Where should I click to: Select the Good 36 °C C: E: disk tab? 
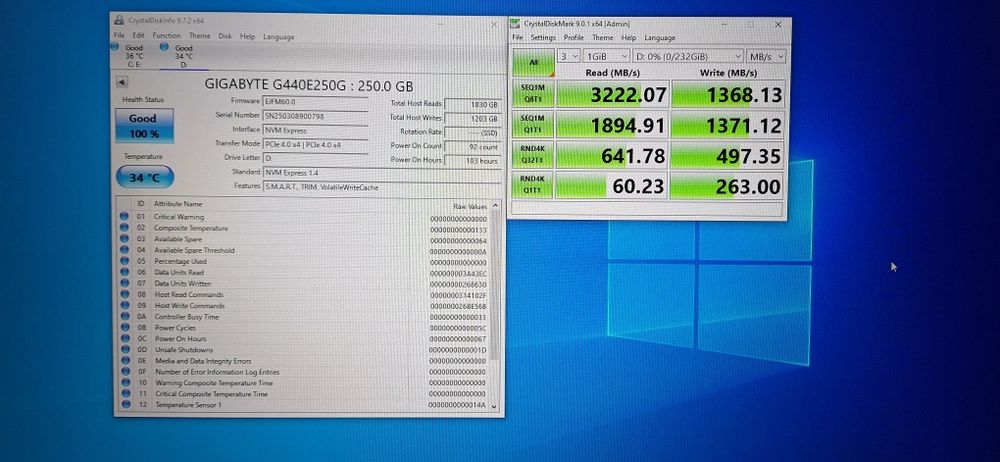click(134, 56)
